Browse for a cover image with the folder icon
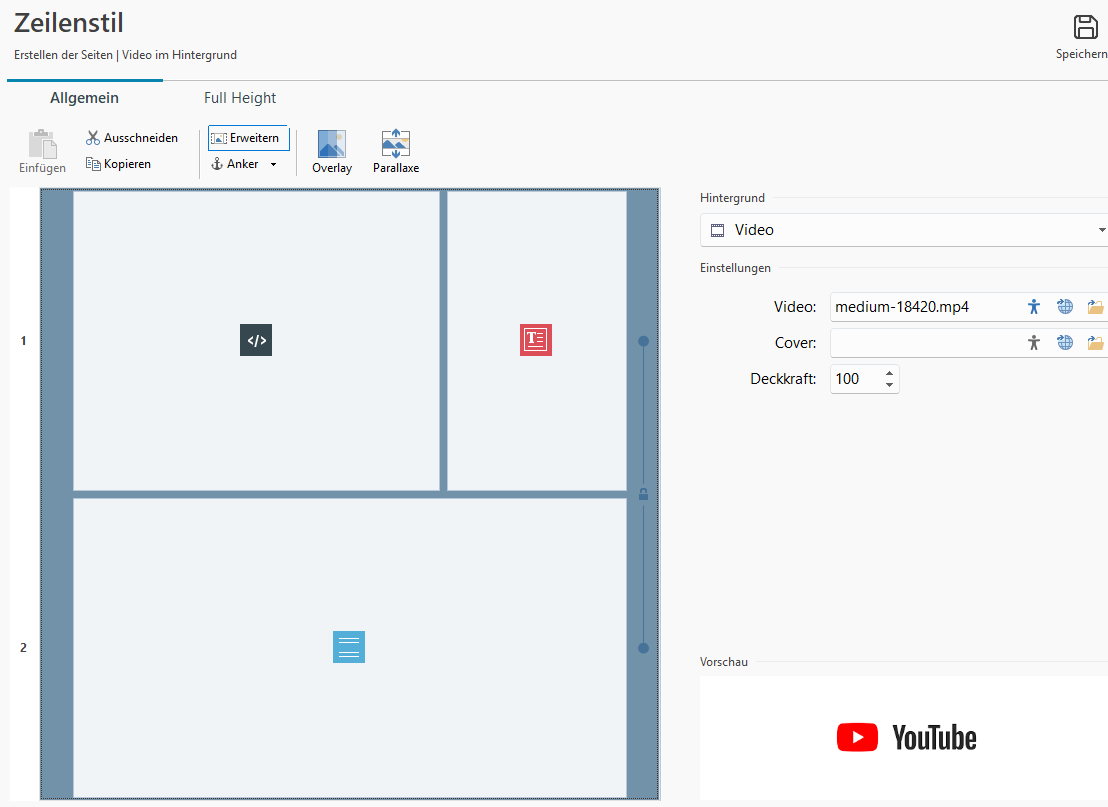This screenshot has width=1108, height=807. (1095, 343)
